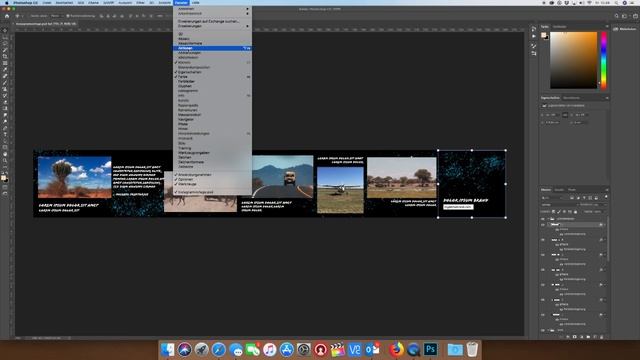Image resolution: width=640 pixels, height=360 pixels.
Task: Add a layer style with the fx icon
Action: (x=567, y=337)
